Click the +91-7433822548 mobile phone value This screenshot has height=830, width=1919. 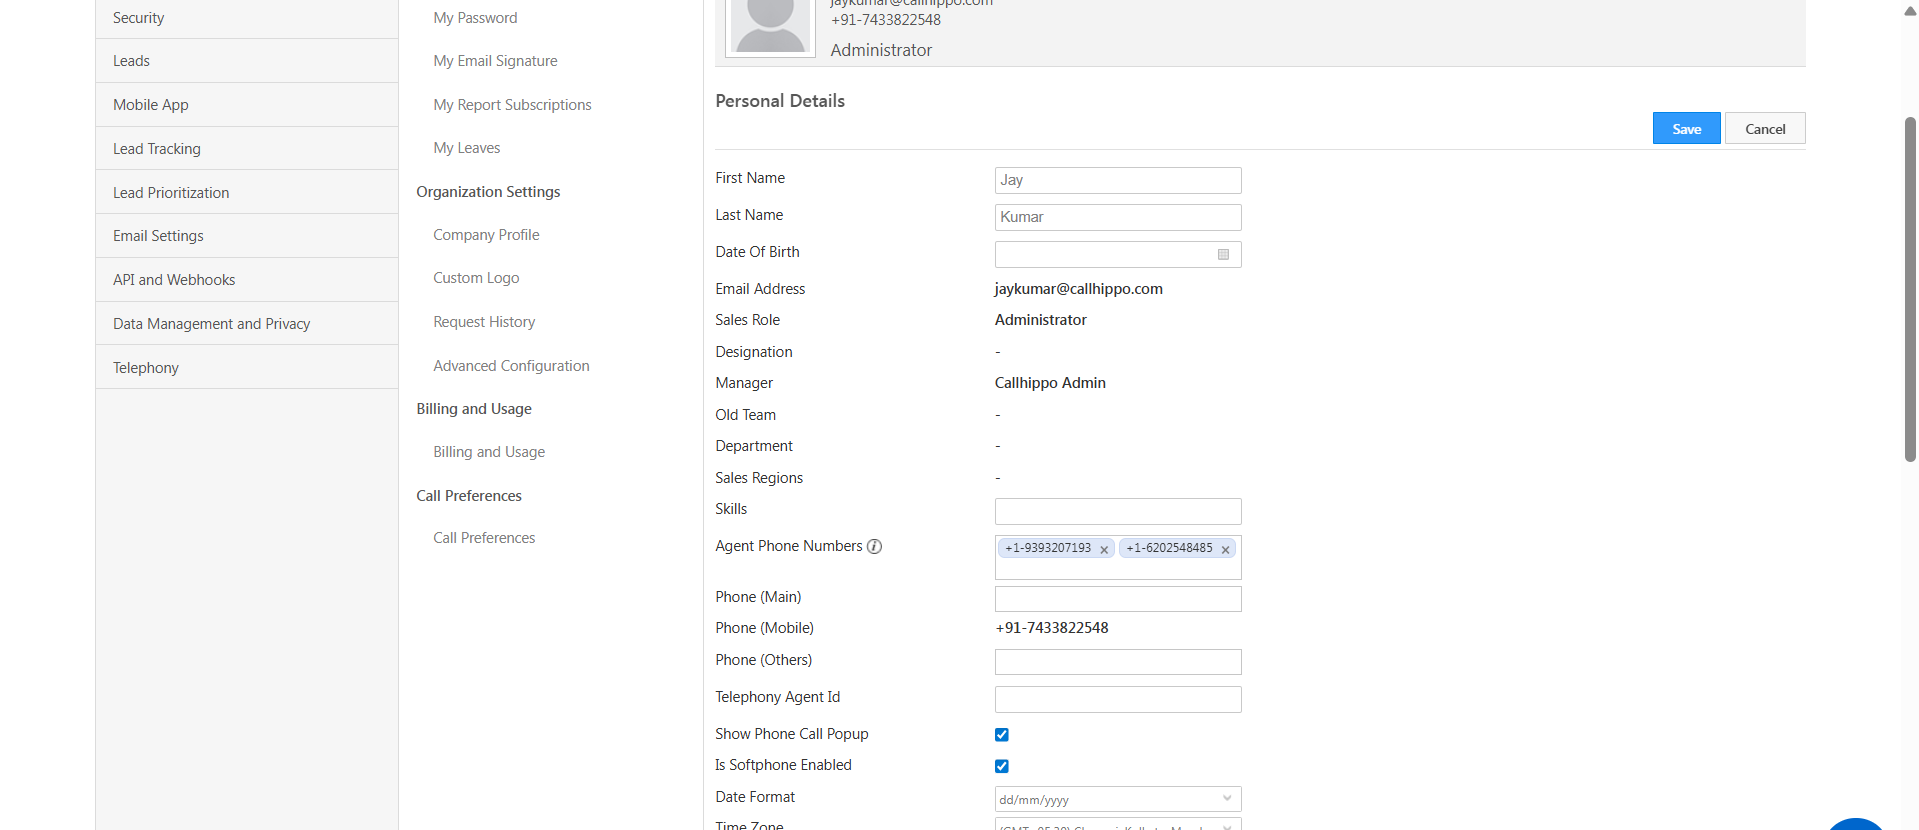[1052, 628]
